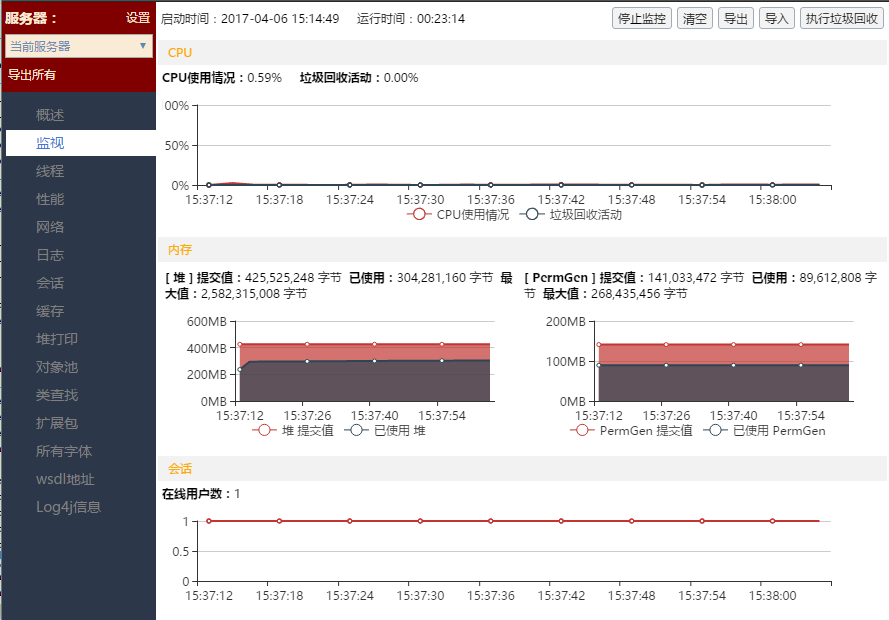
Task: Open the 设置 settings link
Action: 138,18
